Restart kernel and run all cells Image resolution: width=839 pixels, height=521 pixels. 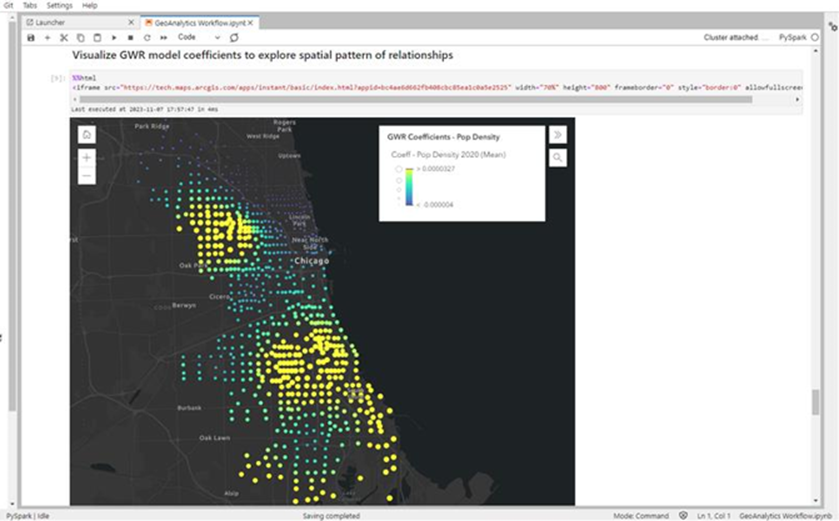click(x=164, y=38)
